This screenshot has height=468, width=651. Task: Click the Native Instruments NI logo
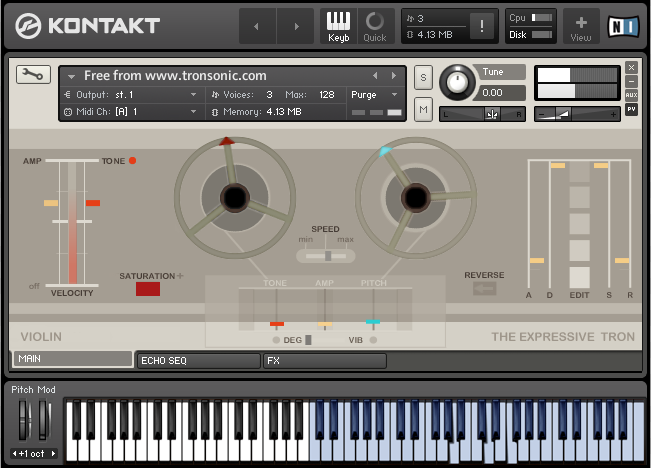pos(622,26)
